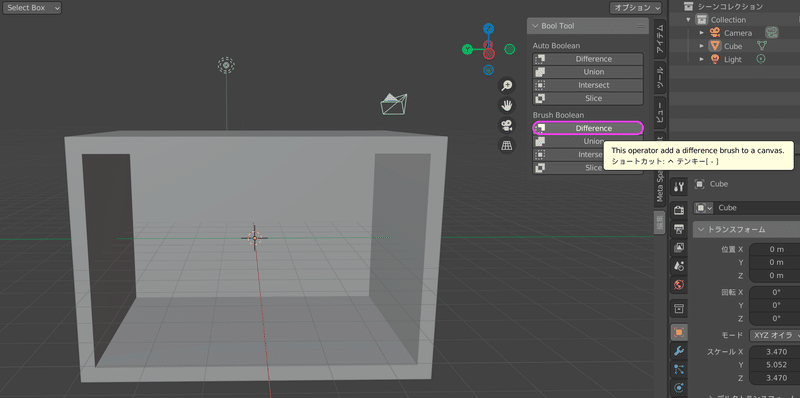Click Auto Boolean Union button
The height and width of the screenshot is (398, 800).
pos(588,72)
